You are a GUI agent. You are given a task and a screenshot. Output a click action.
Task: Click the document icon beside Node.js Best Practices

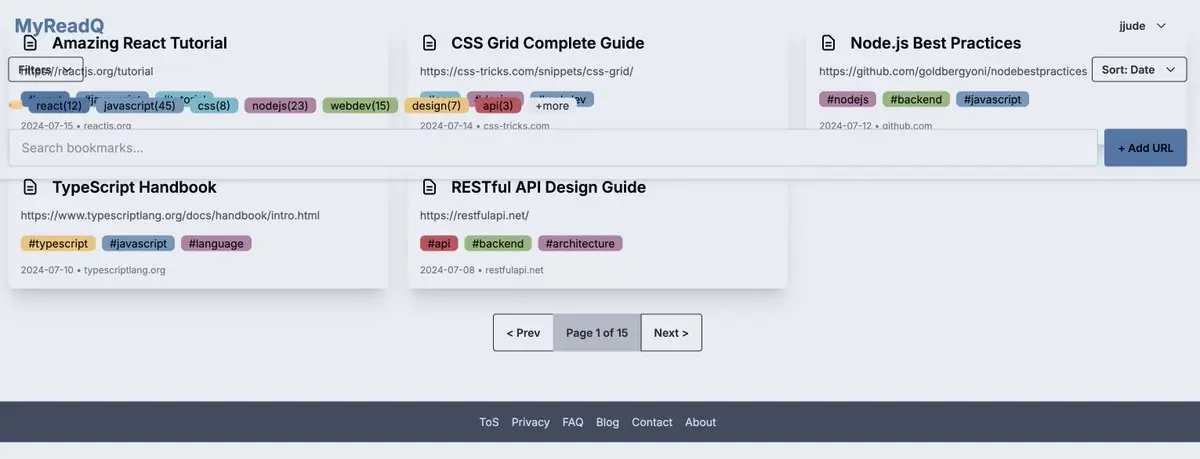coord(828,43)
